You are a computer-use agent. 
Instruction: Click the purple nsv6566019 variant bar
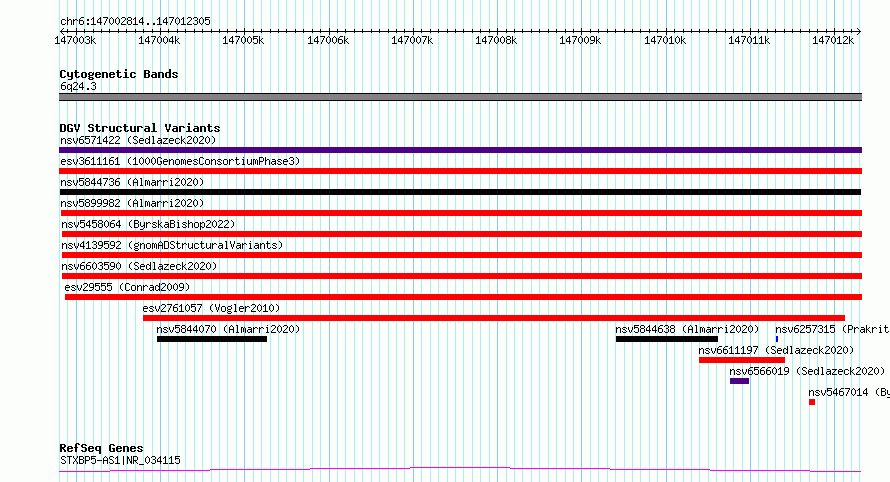click(740, 381)
